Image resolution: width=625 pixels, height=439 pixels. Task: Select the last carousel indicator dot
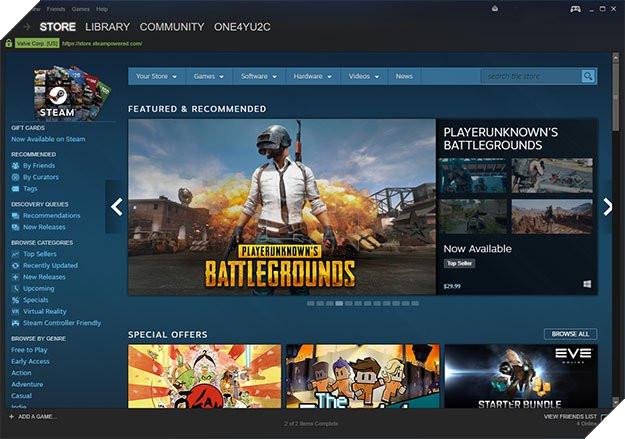click(415, 303)
